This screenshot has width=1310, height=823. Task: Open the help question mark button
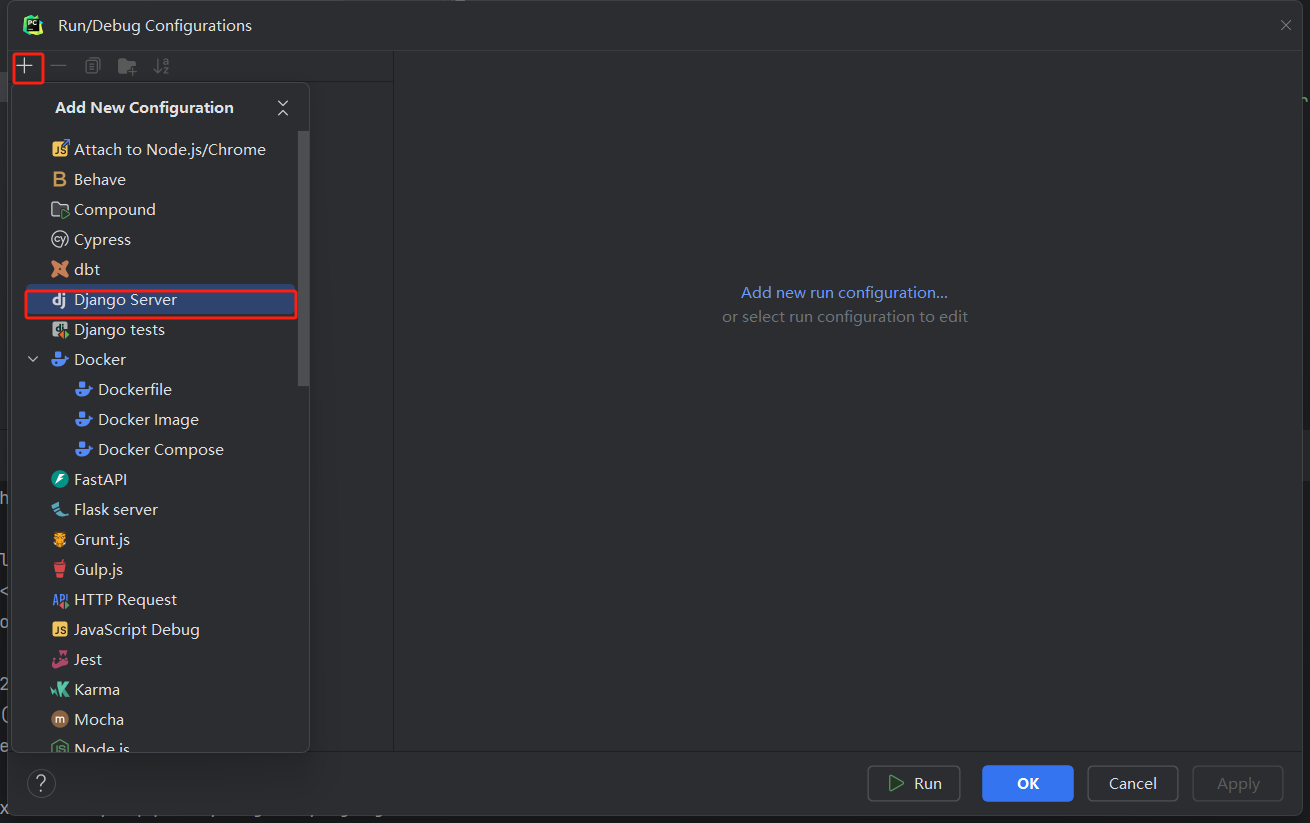[41, 783]
